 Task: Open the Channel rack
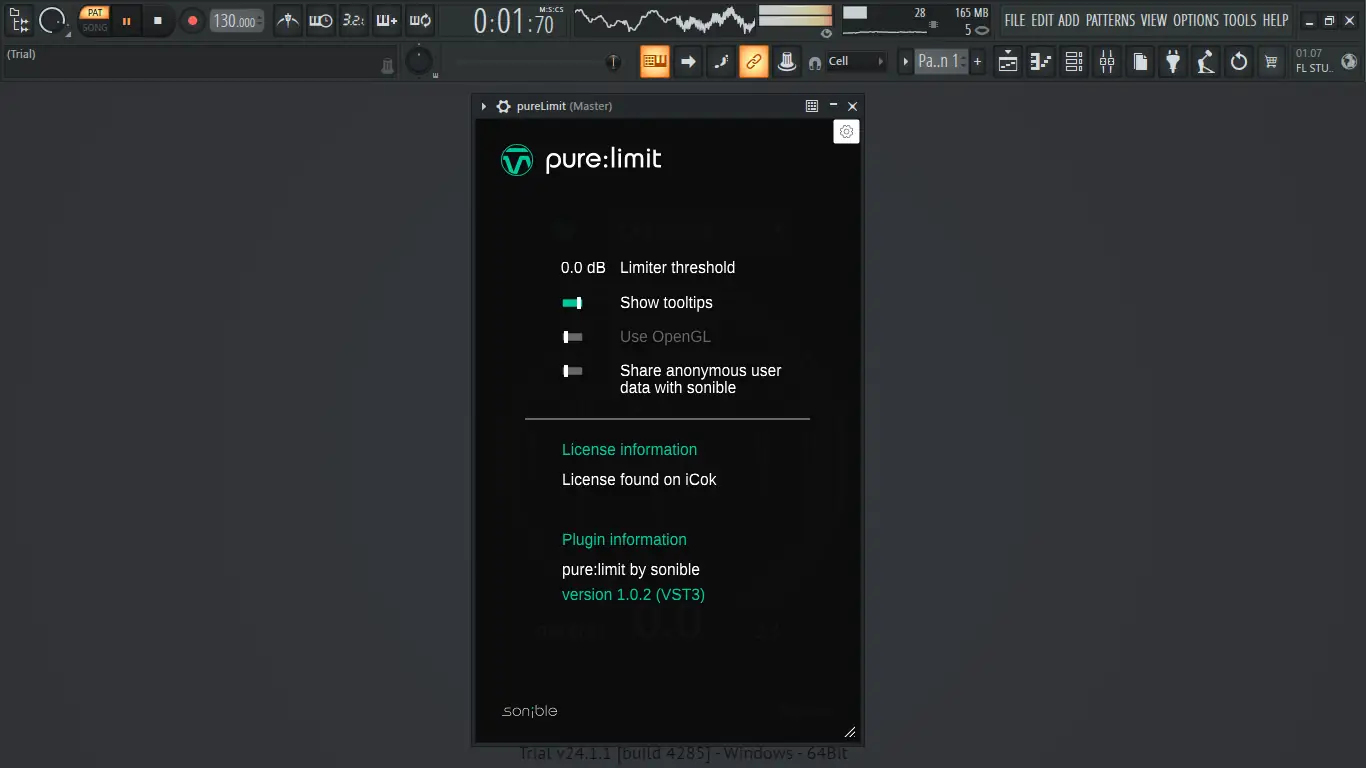click(1073, 61)
